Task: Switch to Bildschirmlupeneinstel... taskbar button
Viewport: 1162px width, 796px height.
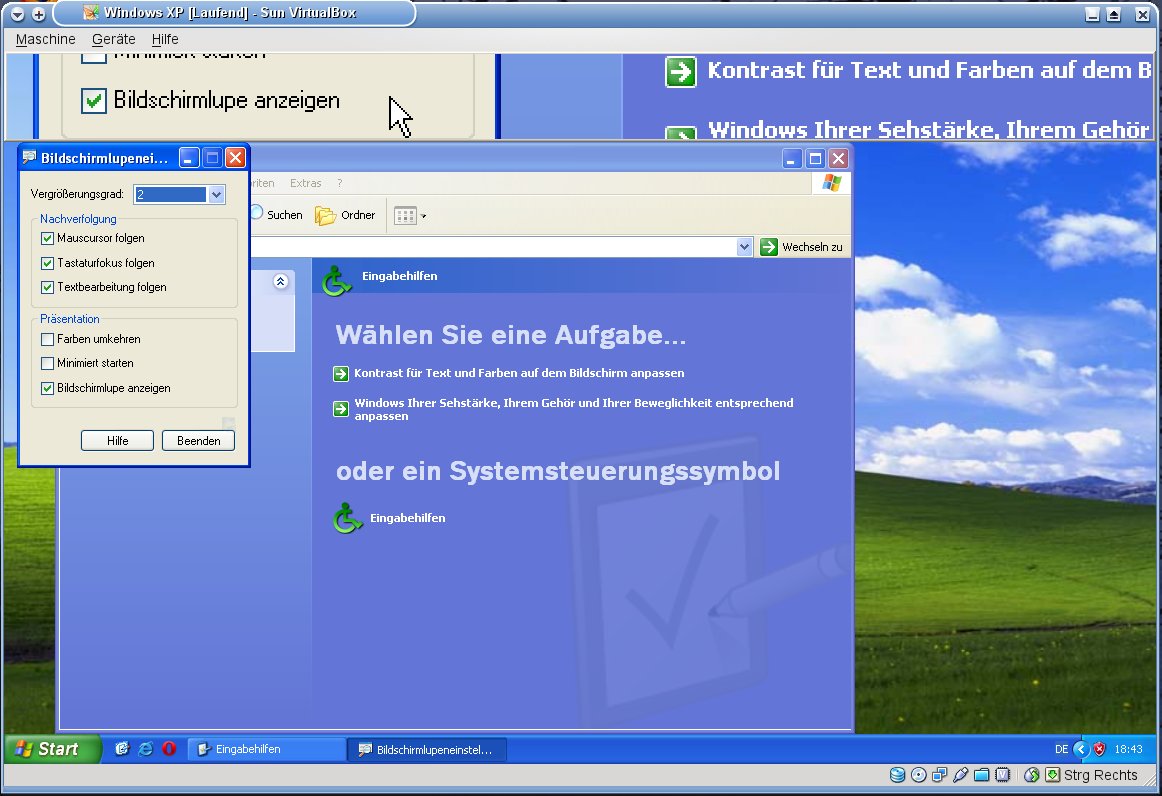Action: [x=427, y=749]
